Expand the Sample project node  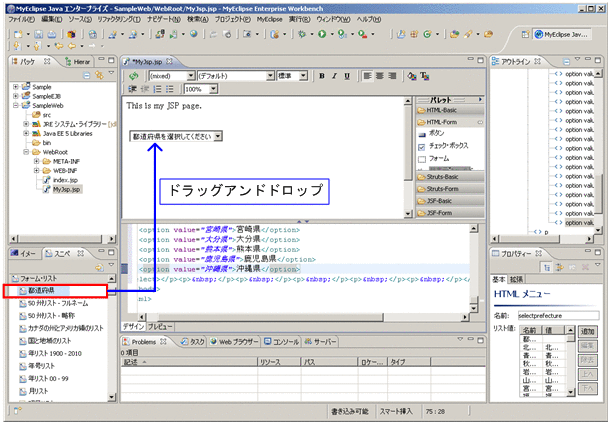coord(16,87)
